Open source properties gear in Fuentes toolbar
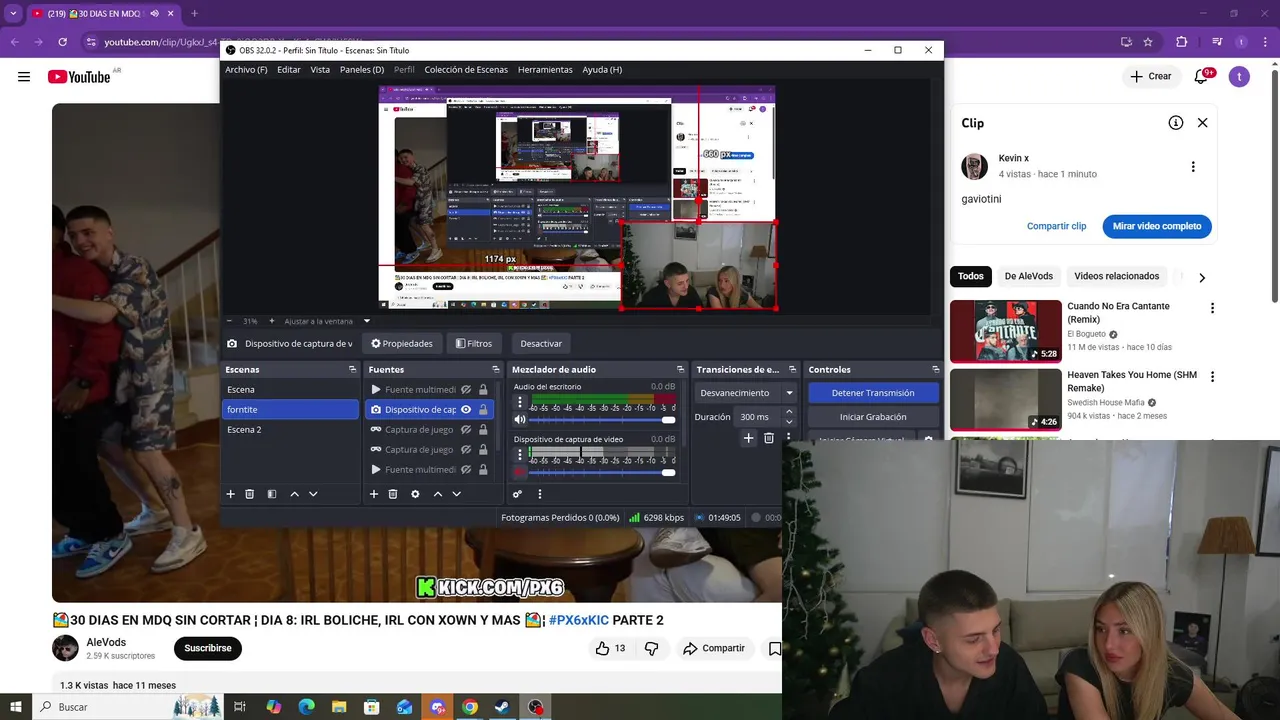The width and height of the screenshot is (1280, 720). click(x=415, y=494)
